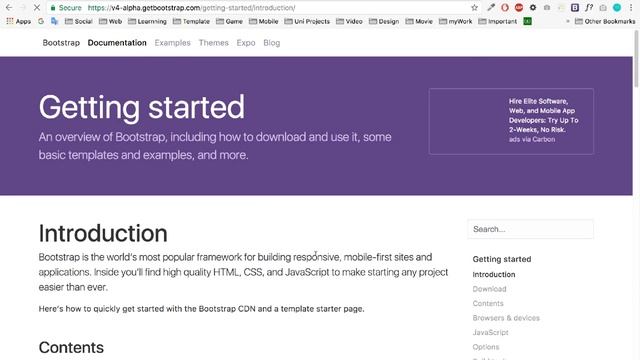640x360 pixels.
Task: Click the browser forward arrow
Action: 23,7
